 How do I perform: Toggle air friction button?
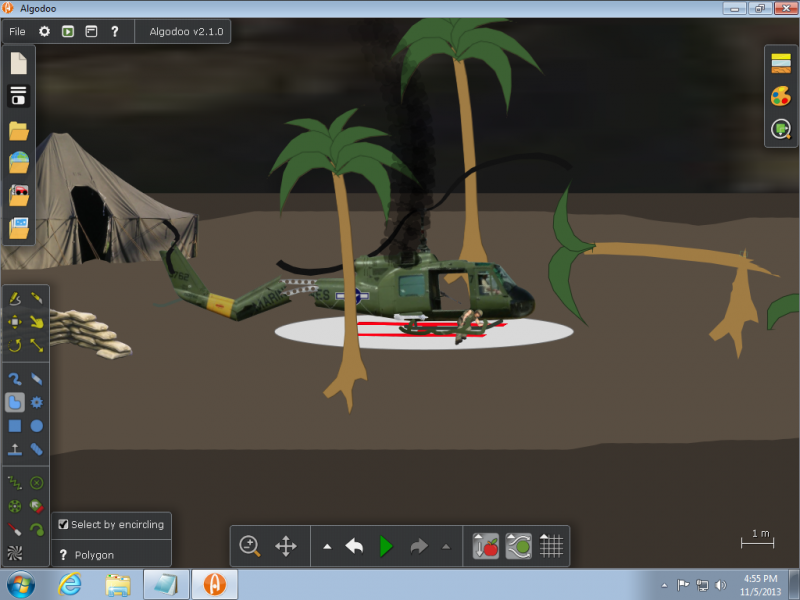tap(518, 546)
